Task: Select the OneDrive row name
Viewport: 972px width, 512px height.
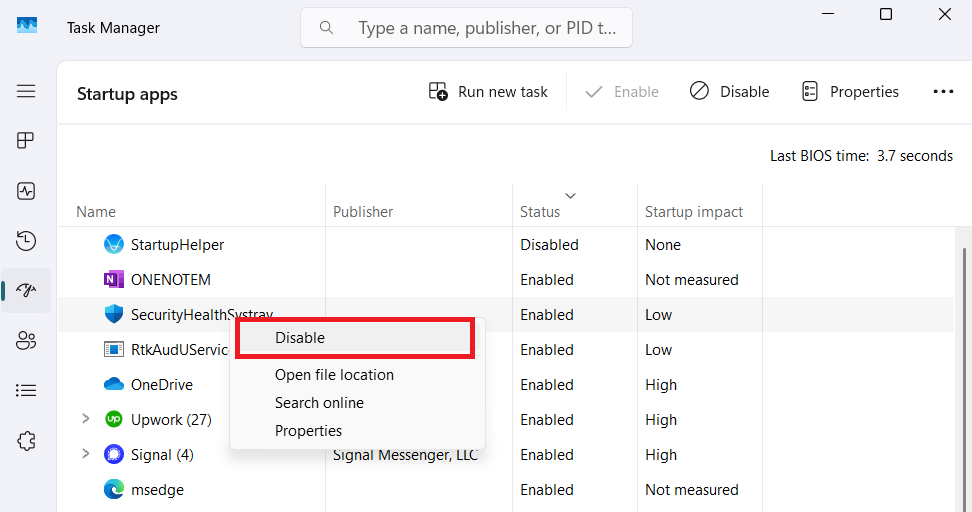Action: [162, 385]
